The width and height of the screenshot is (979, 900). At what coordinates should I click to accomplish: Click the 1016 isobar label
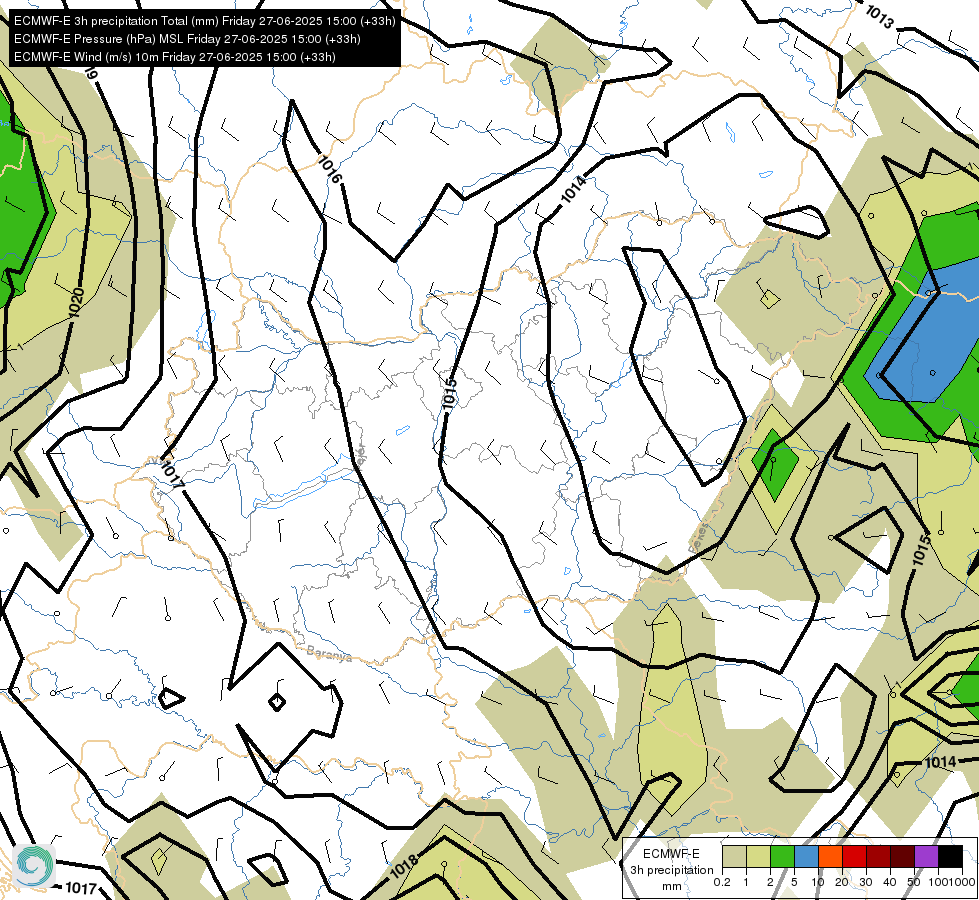click(x=330, y=169)
